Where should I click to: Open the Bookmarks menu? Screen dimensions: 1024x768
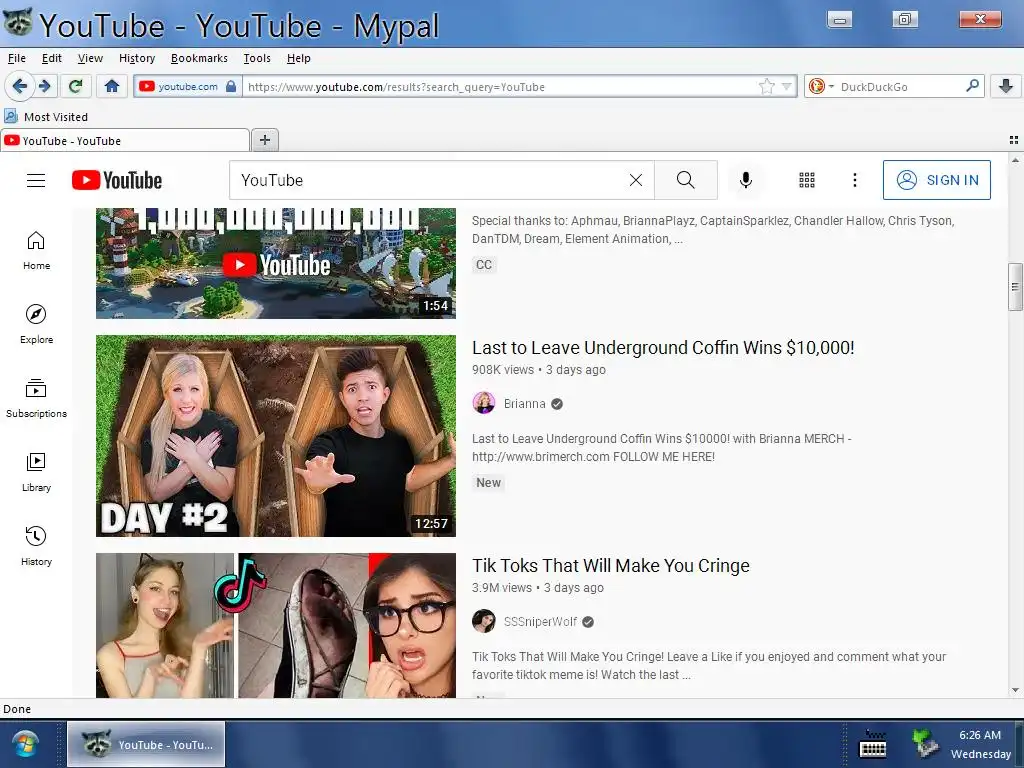199,58
